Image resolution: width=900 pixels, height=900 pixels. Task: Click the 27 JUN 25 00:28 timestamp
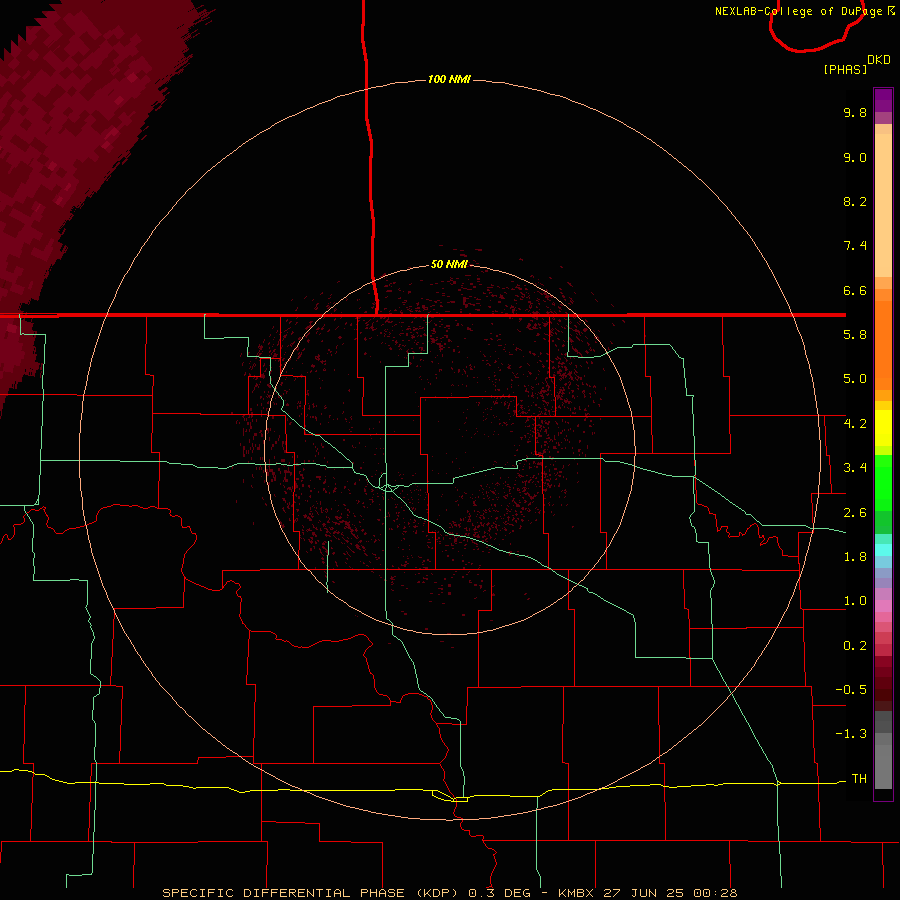point(670,893)
